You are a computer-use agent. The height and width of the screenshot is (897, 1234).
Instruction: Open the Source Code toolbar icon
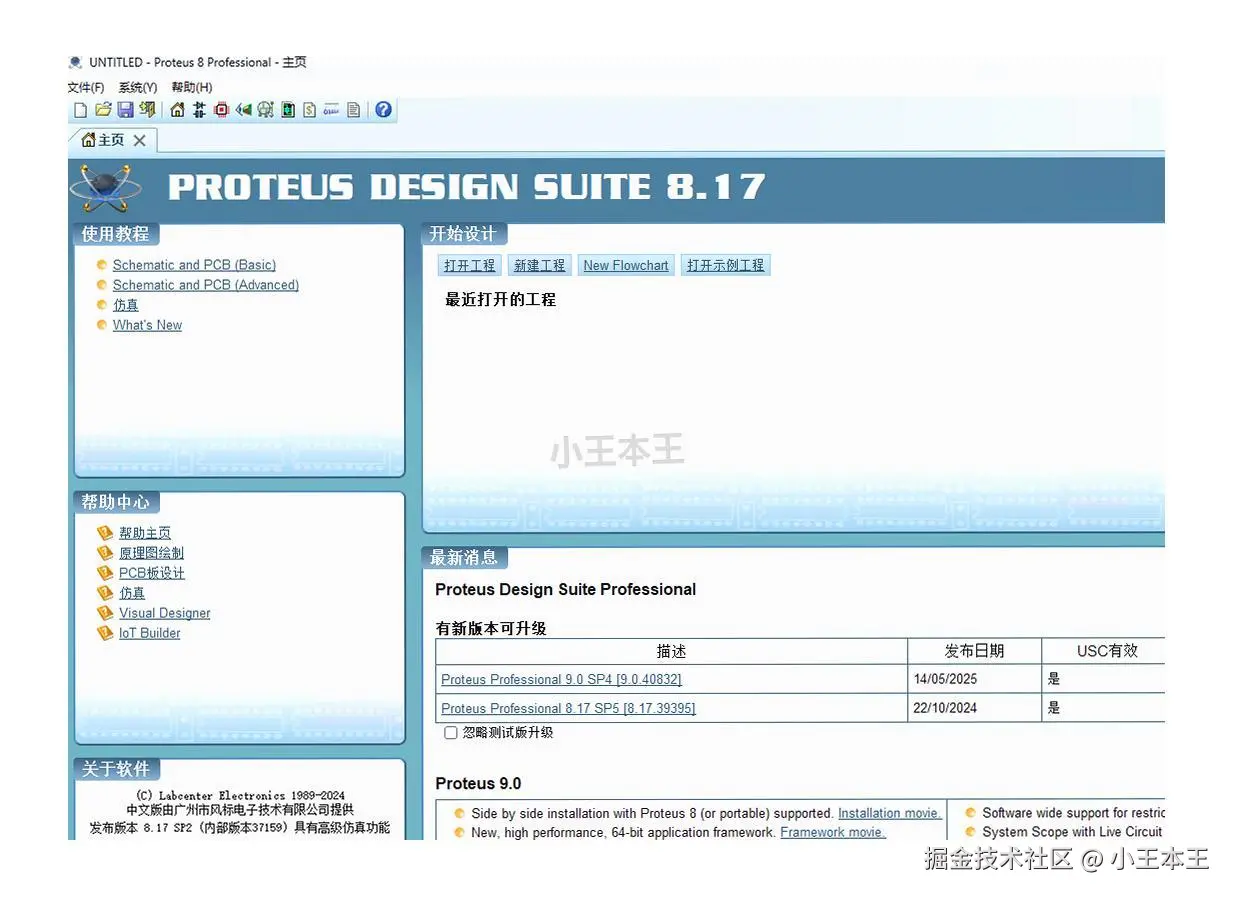[331, 110]
